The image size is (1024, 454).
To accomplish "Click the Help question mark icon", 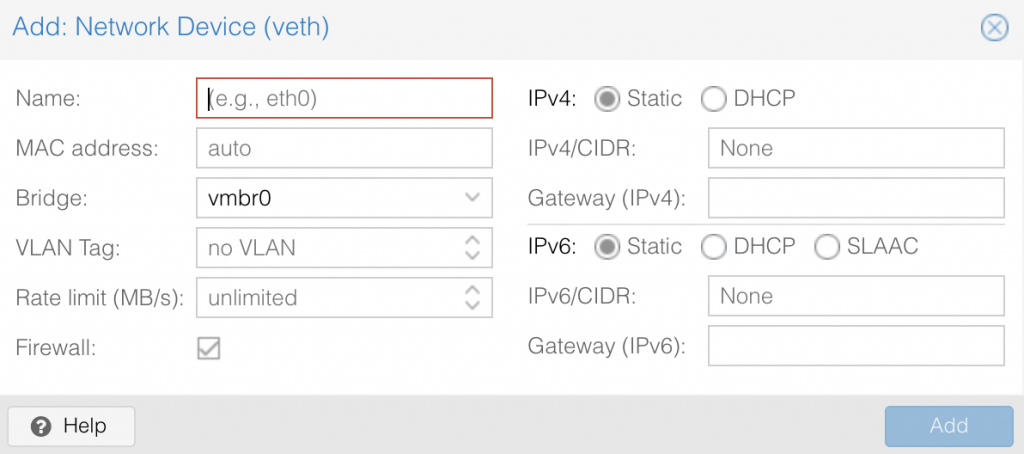I will (x=40, y=427).
